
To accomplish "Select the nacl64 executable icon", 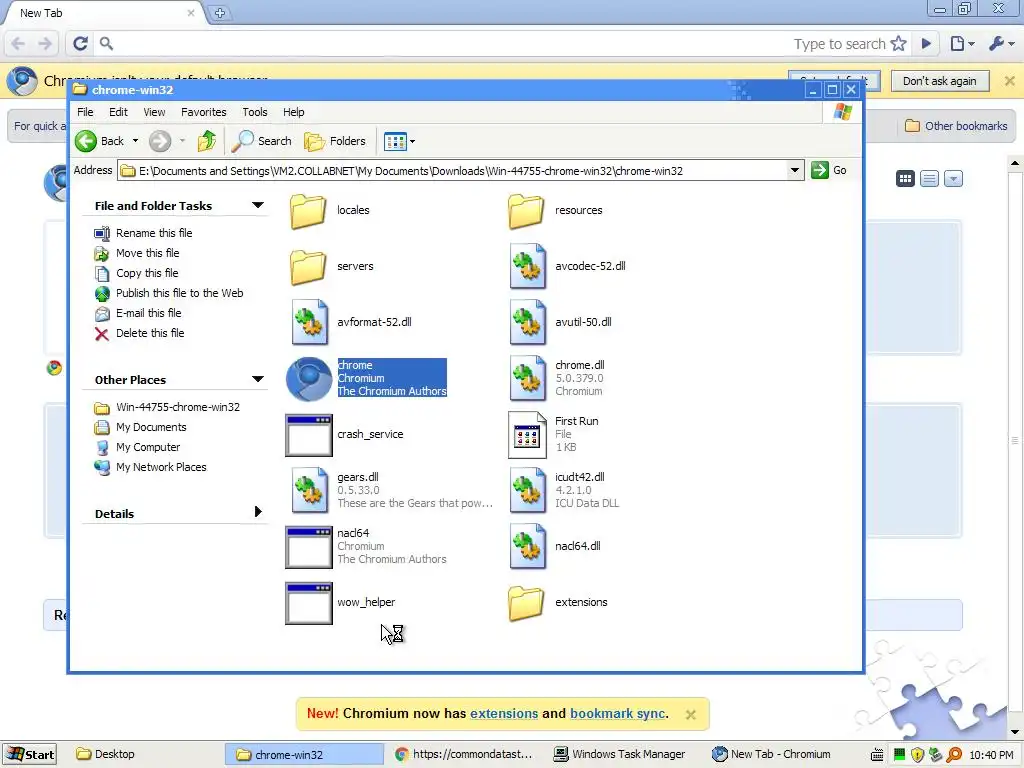I will coord(309,547).
